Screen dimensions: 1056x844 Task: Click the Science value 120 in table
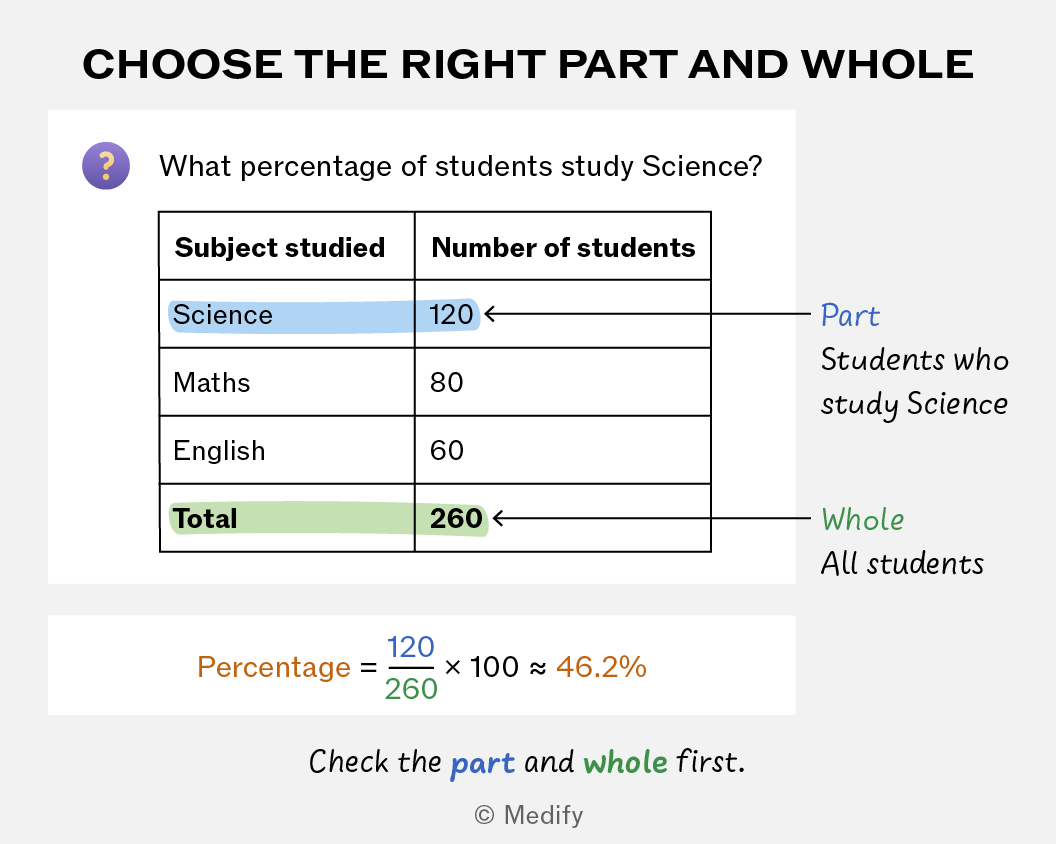click(451, 315)
